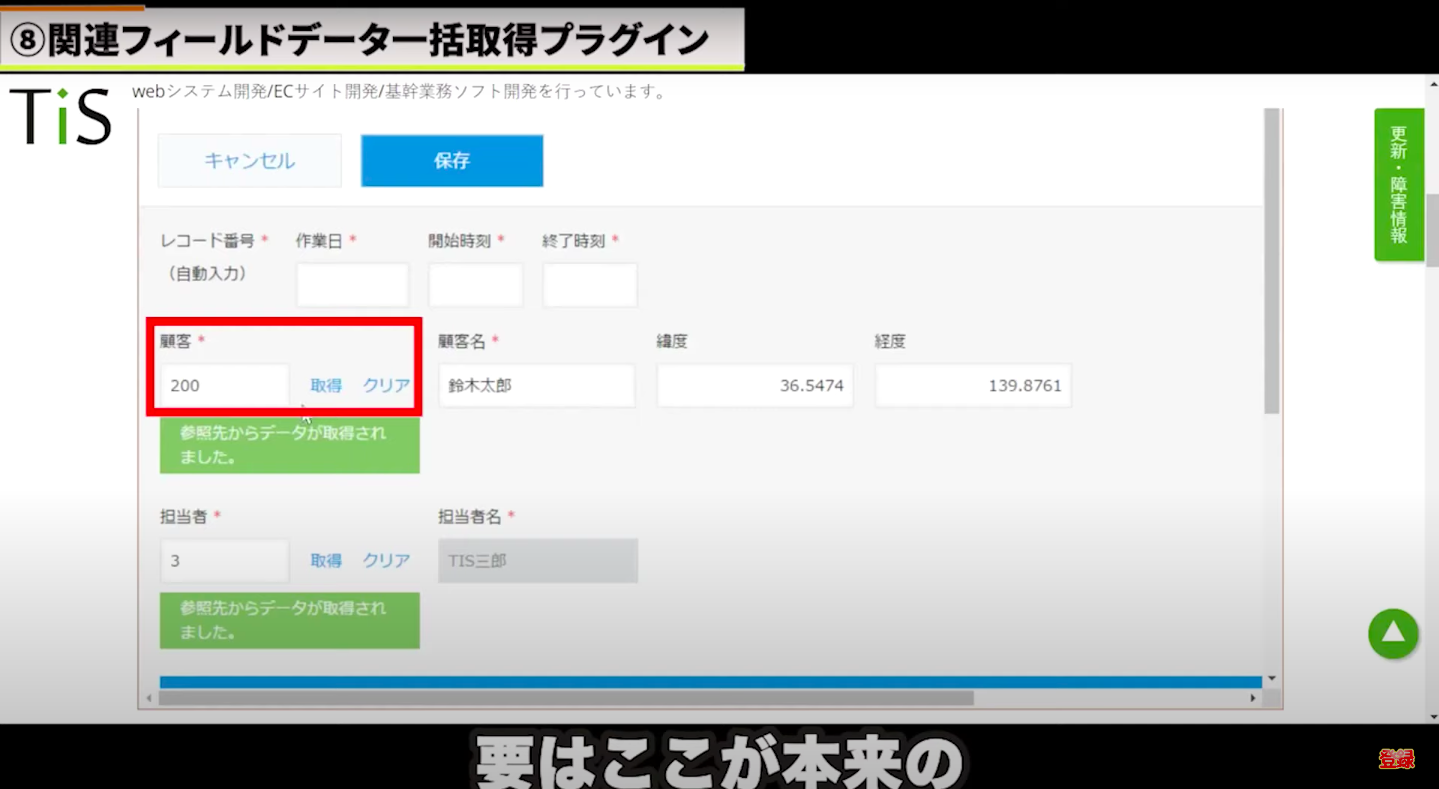This screenshot has width=1439, height=789.
Task: Click the 顧客名 field showing 鈴木太郎
Action: pyautogui.click(x=536, y=386)
